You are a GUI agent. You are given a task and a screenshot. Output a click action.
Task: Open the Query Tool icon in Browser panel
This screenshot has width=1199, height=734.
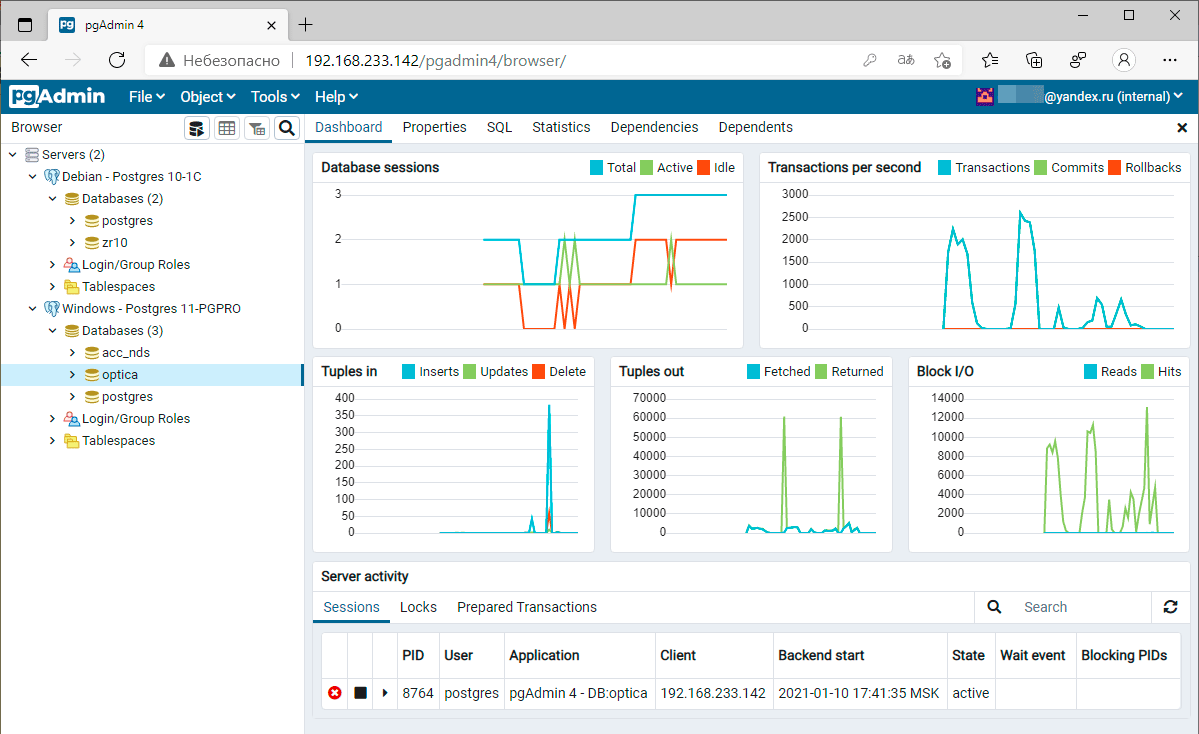197,128
